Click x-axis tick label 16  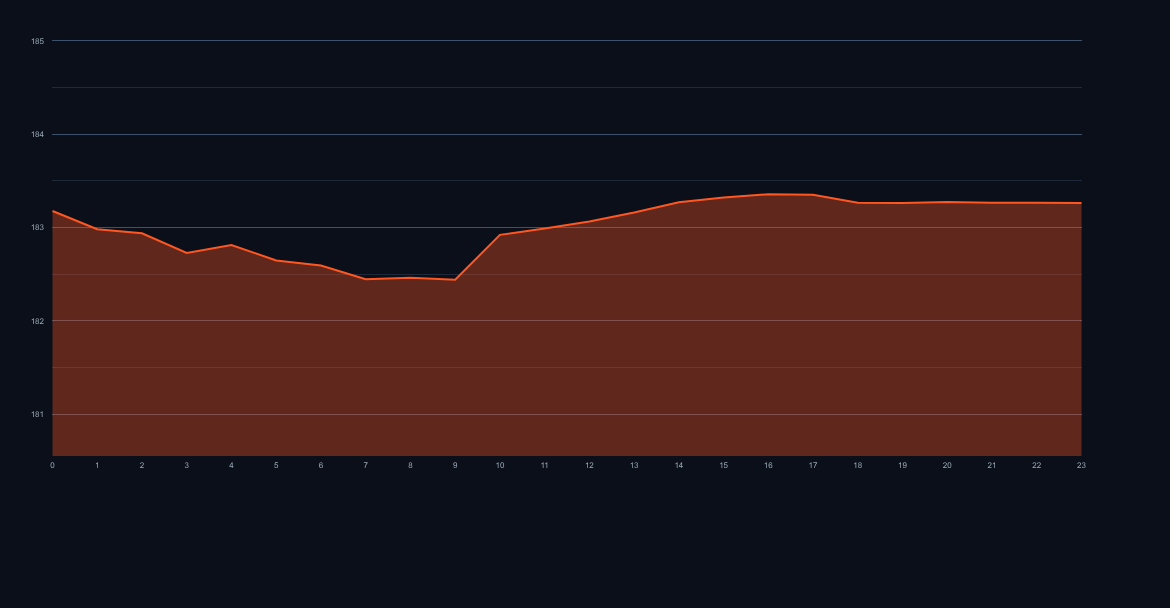pos(769,466)
